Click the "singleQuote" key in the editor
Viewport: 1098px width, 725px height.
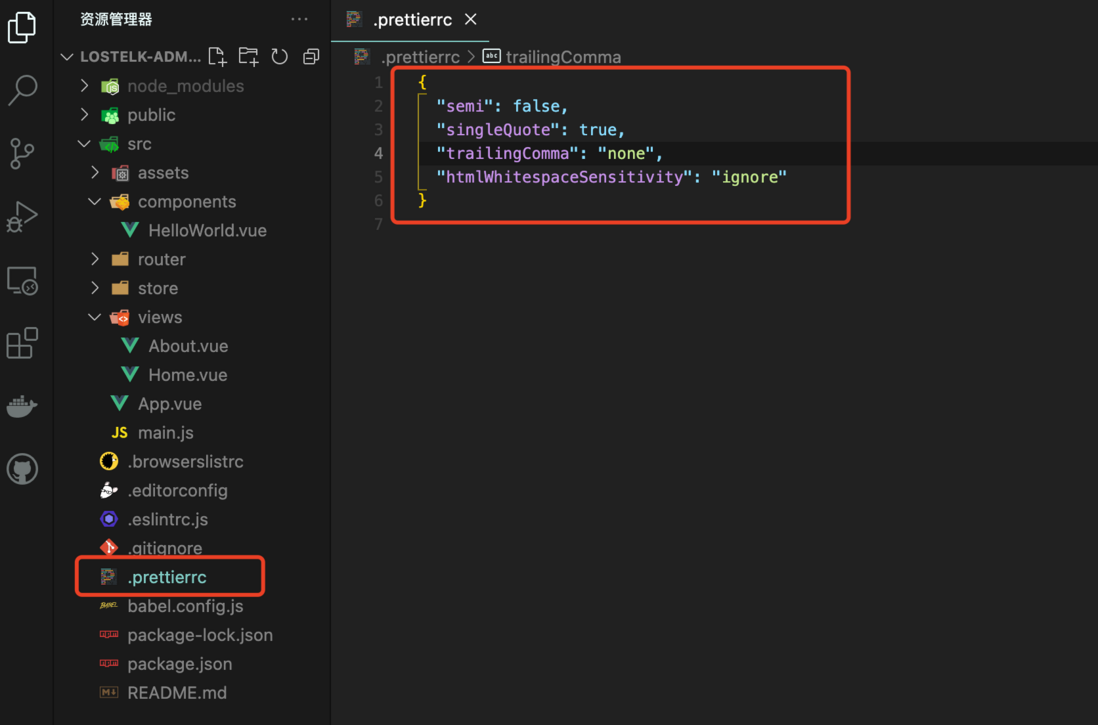click(x=497, y=130)
